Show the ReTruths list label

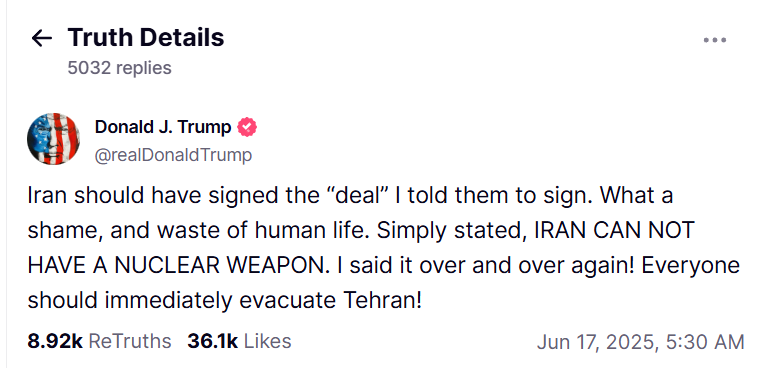pyautogui.click(x=130, y=341)
